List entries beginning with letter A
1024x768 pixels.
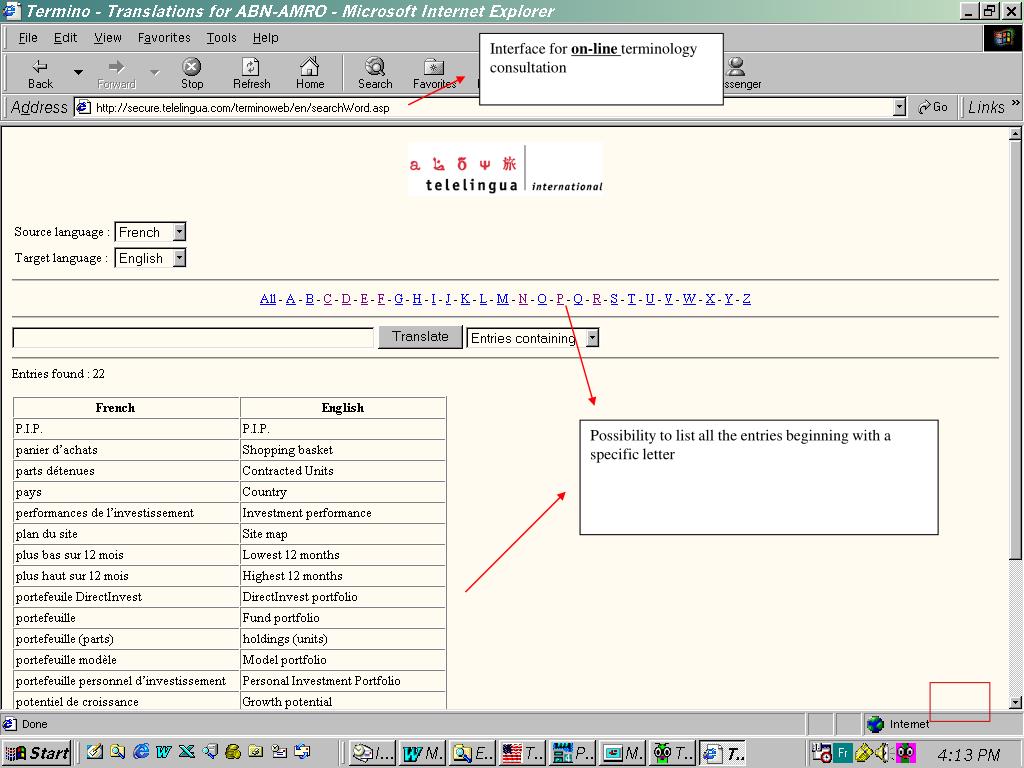coord(291,299)
